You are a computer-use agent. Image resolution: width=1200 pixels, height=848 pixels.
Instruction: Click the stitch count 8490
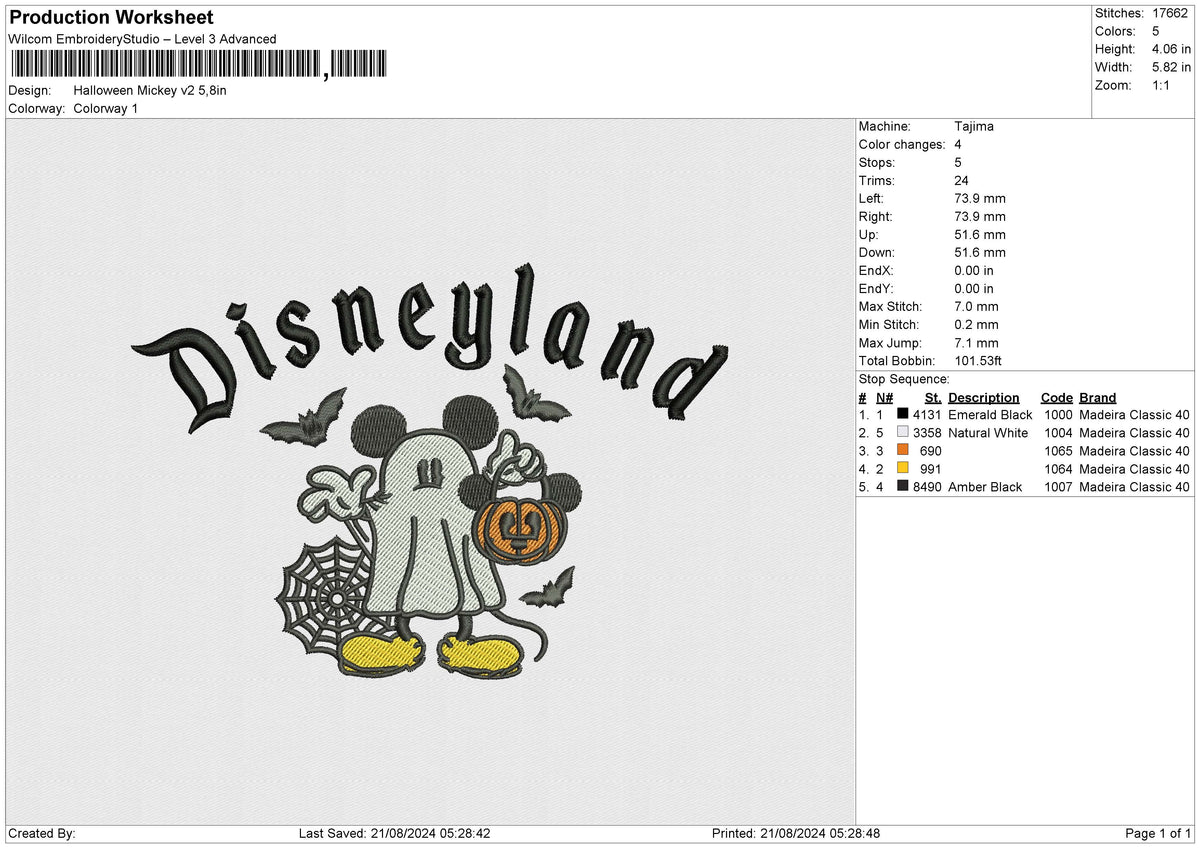pyautogui.click(x=927, y=487)
